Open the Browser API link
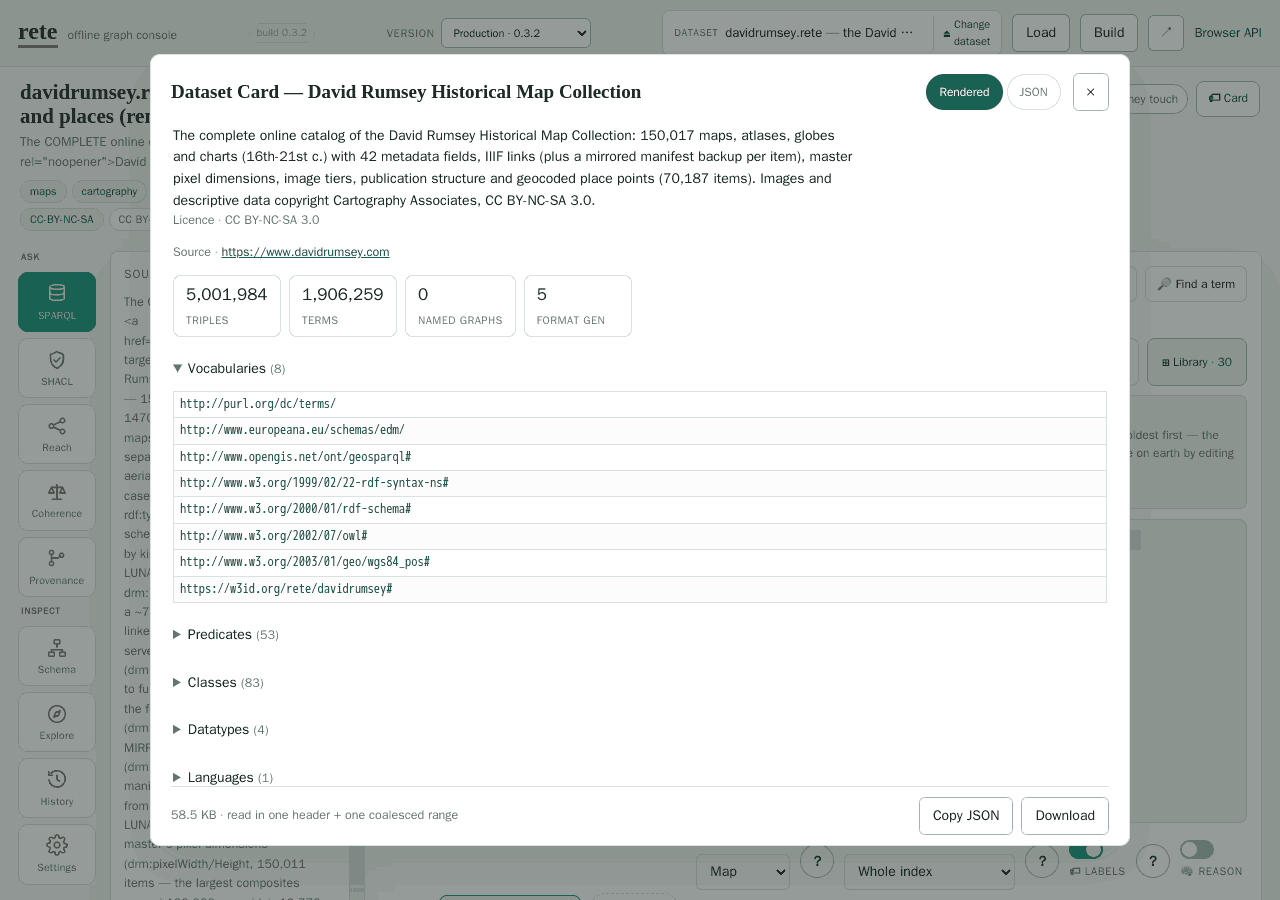The height and width of the screenshot is (900, 1280). pyautogui.click(x=1228, y=33)
